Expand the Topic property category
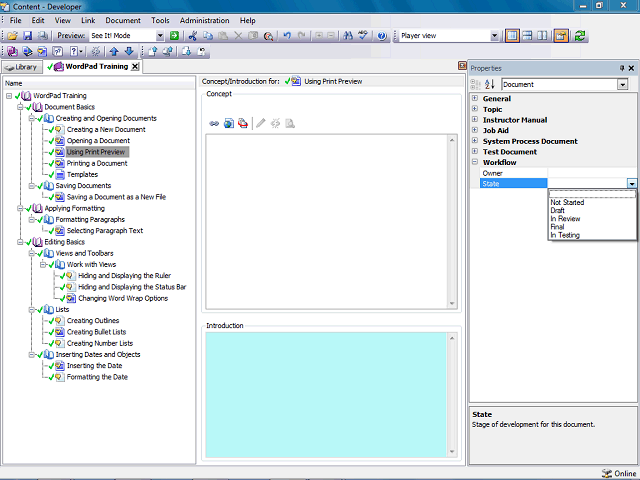The image size is (640, 480). 475,109
